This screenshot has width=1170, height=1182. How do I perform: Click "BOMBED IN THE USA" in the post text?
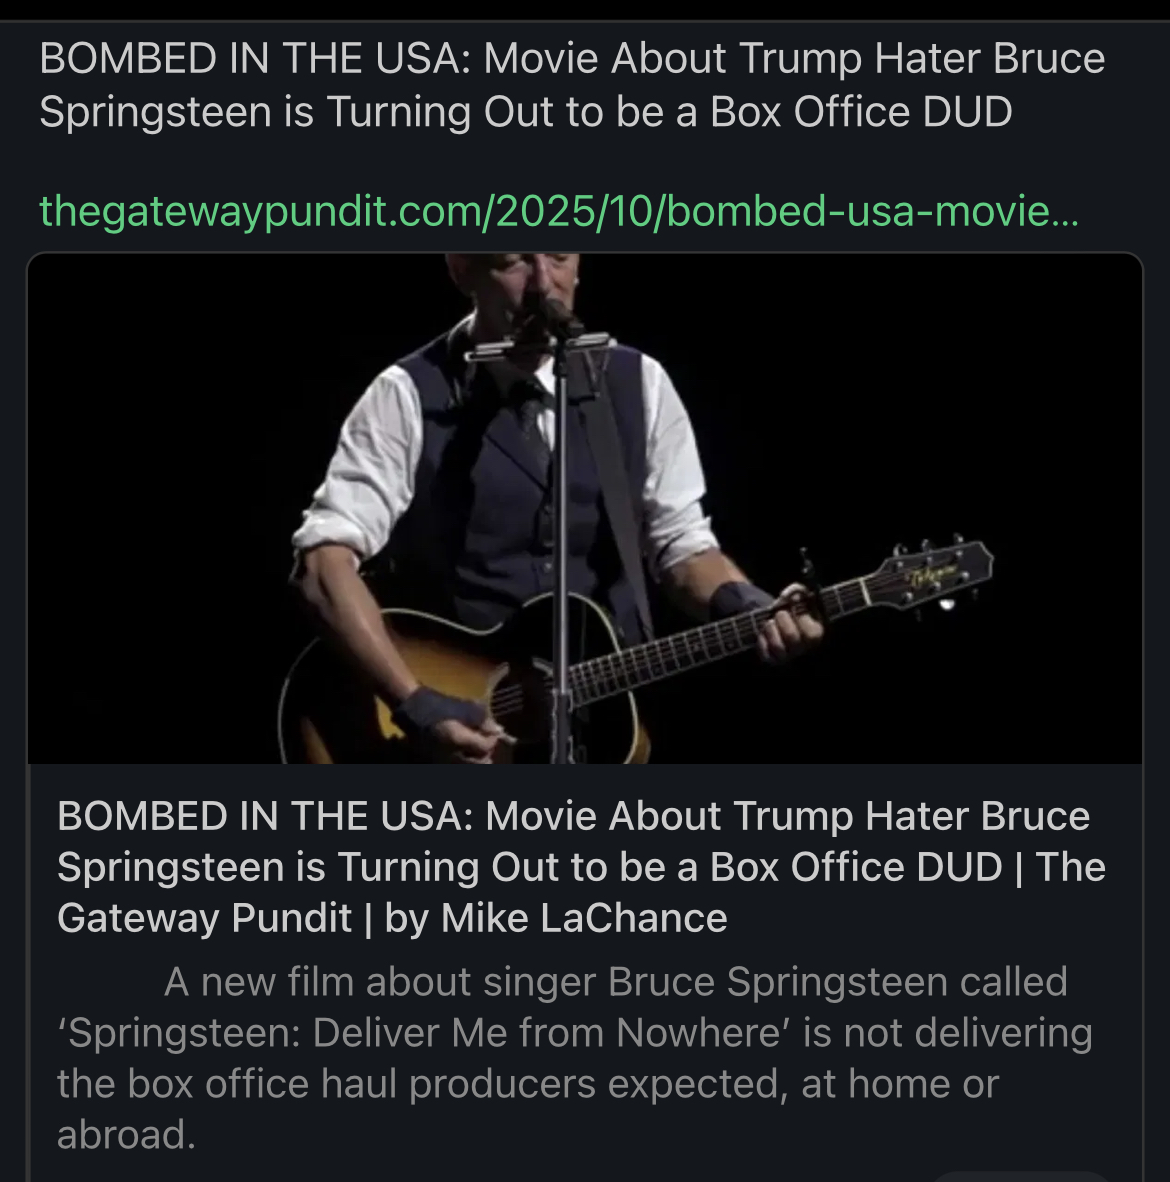255,59
